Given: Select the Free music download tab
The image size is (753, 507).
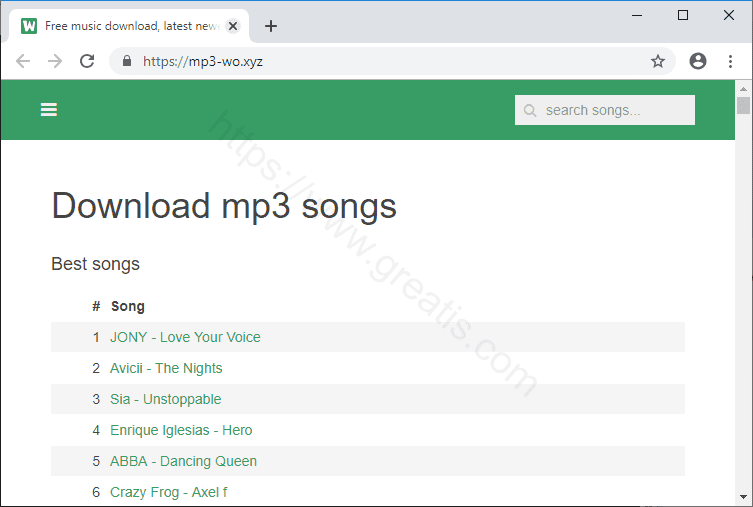Looking at the screenshot, I should click(129, 26).
